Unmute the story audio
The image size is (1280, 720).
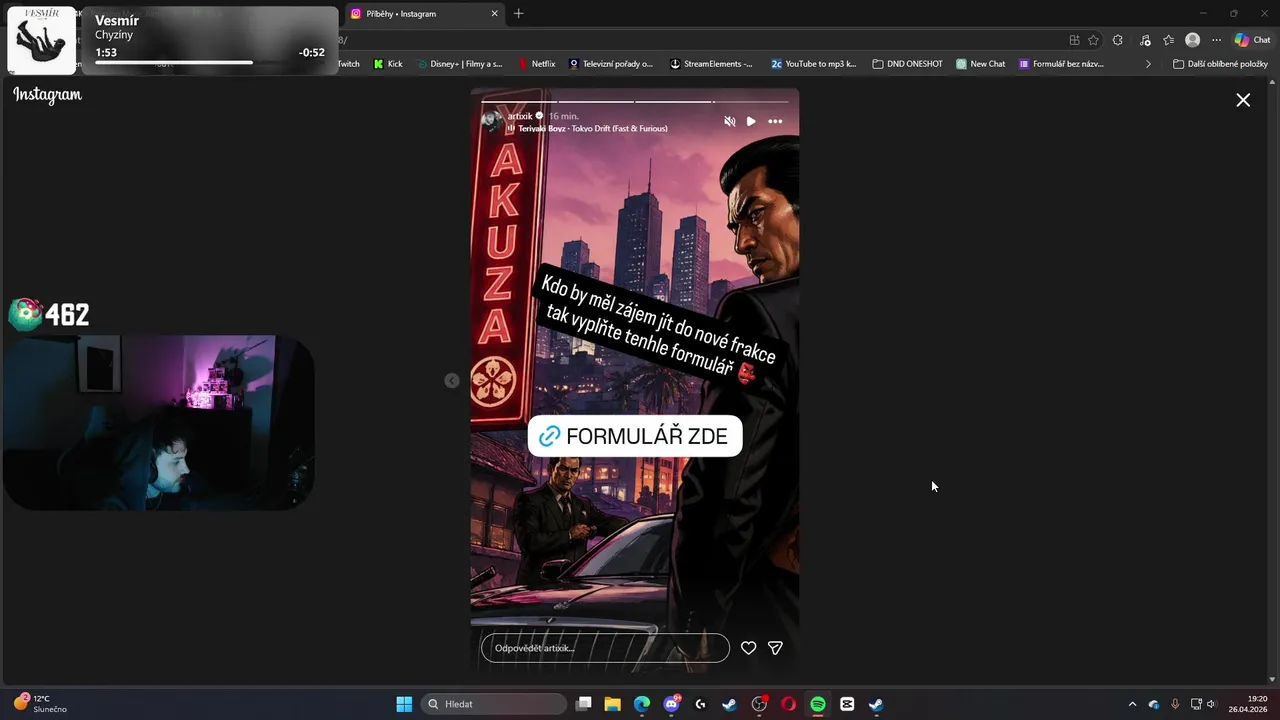(729, 121)
